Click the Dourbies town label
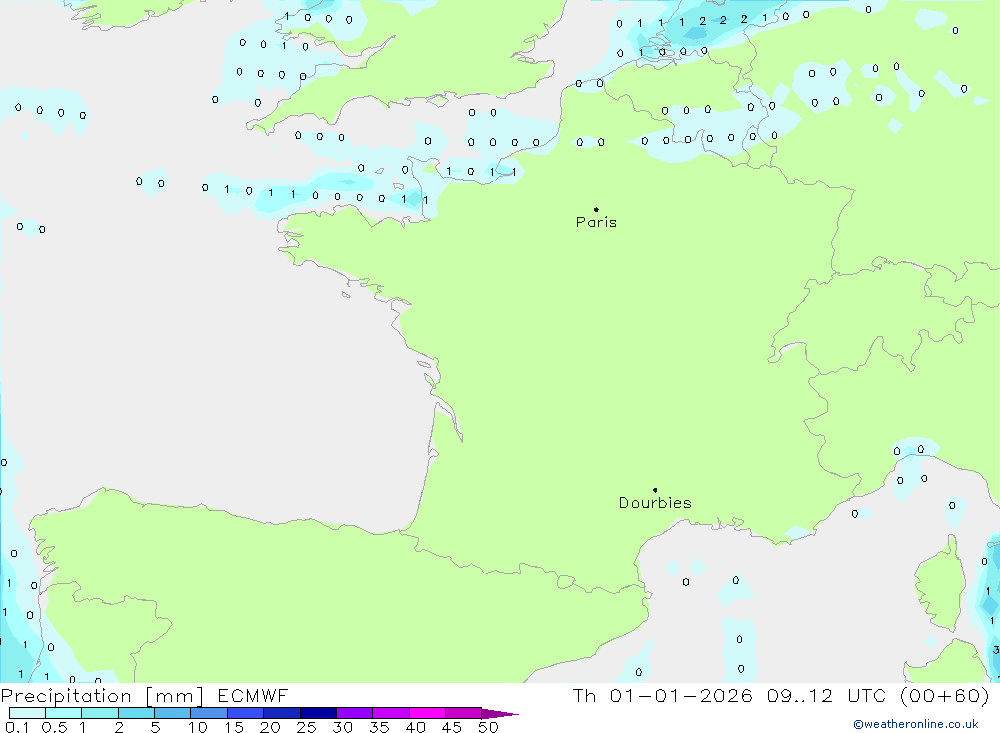The image size is (1000, 733). [655, 503]
